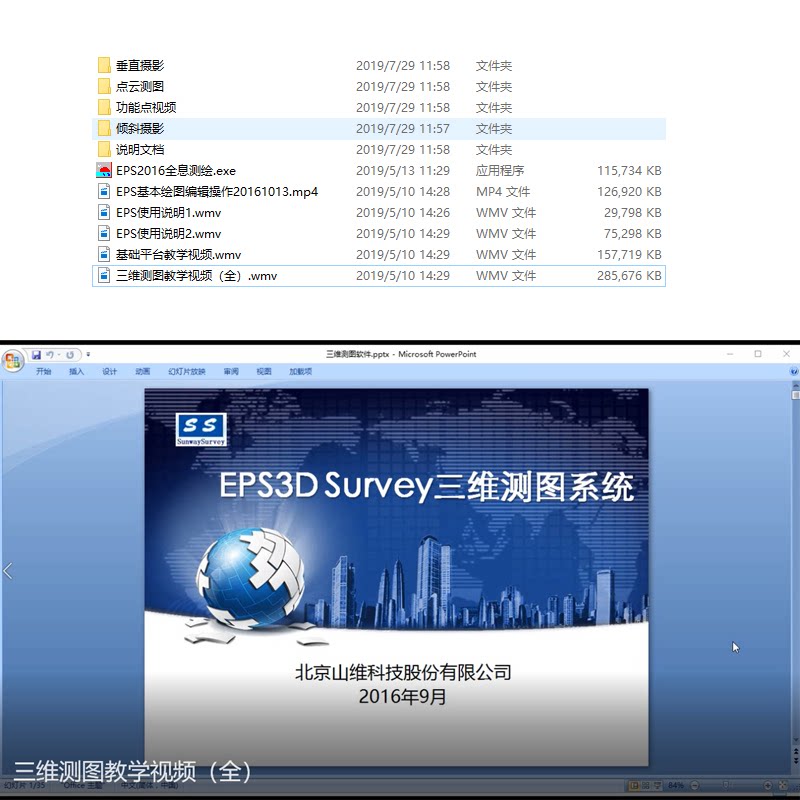Switch to the 动画 ribbon tab
This screenshot has width=800, height=800.
(x=142, y=371)
